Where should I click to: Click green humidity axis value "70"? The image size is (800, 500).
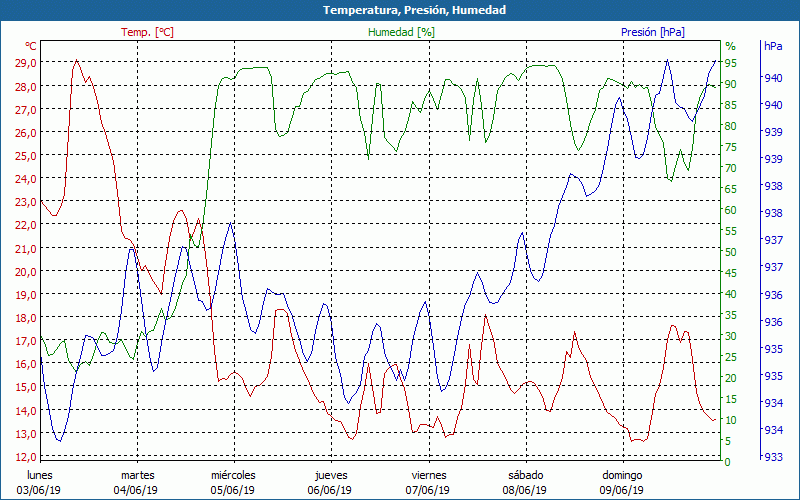click(x=731, y=168)
